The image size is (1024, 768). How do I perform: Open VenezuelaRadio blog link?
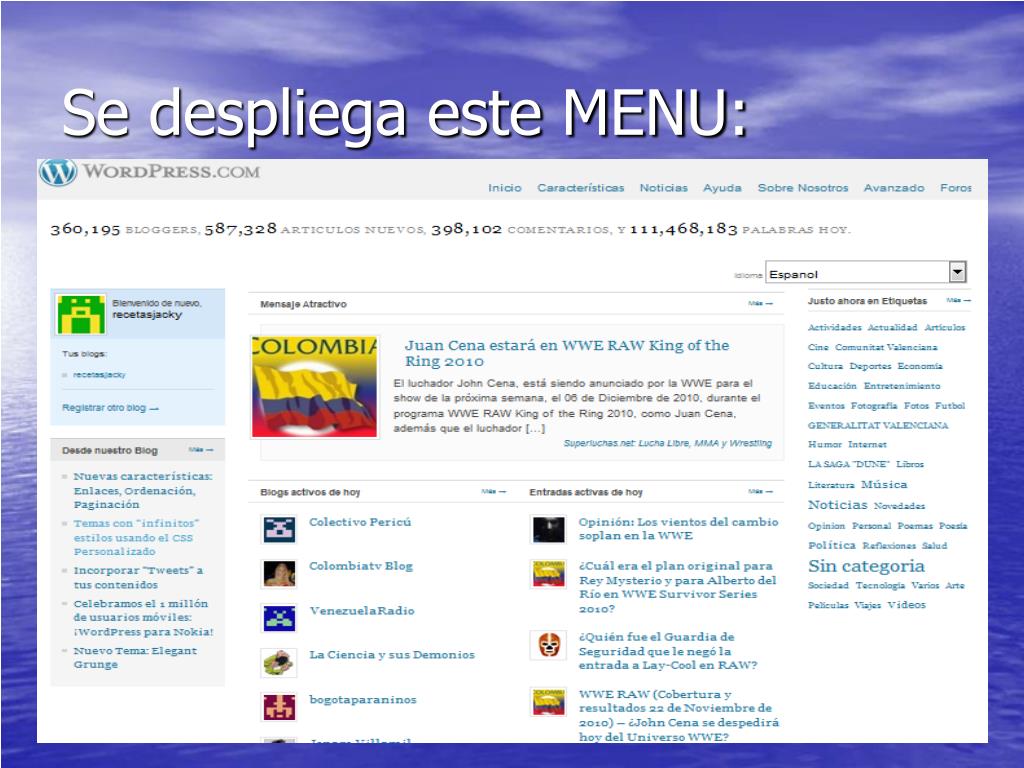click(x=362, y=611)
